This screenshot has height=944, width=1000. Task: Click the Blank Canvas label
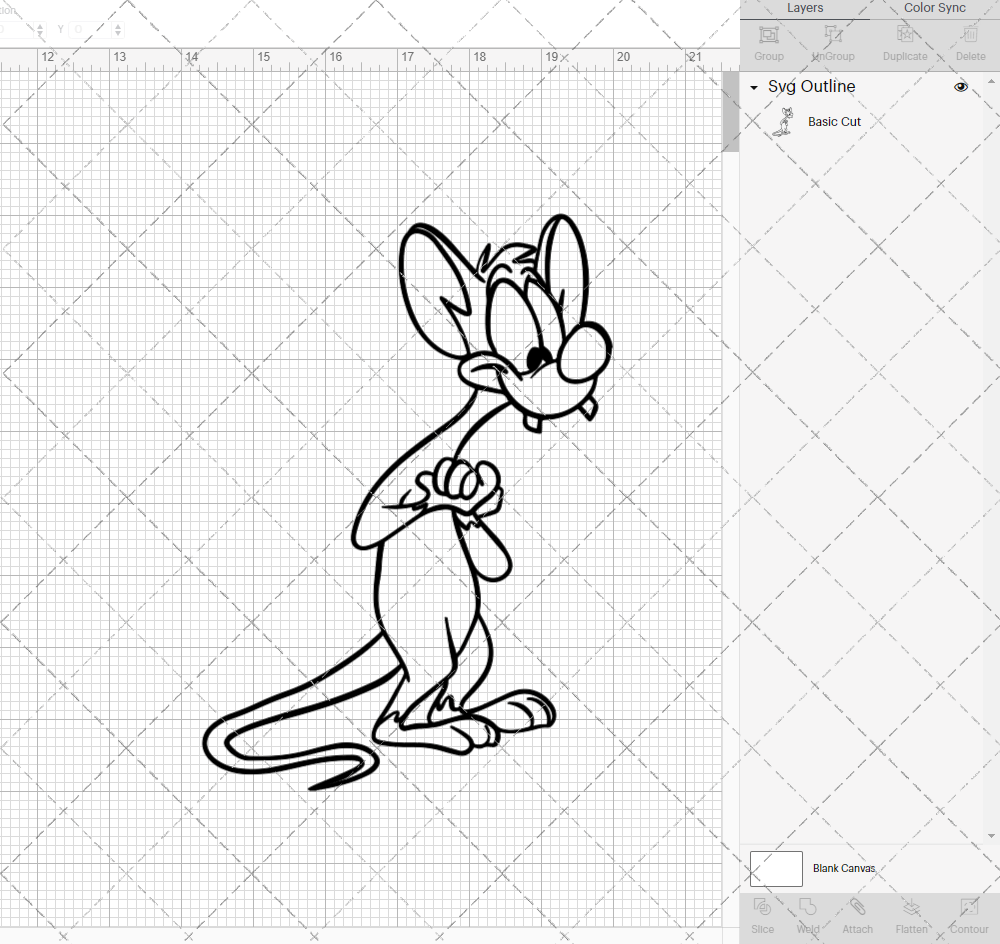click(x=843, y=868)
